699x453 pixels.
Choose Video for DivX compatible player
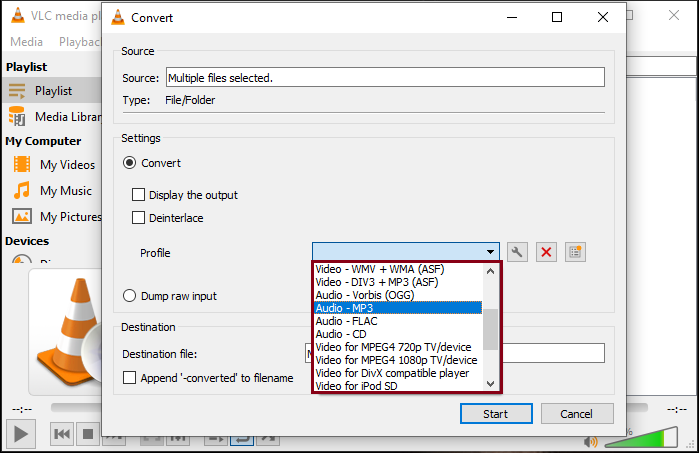(x=398, y=373)
